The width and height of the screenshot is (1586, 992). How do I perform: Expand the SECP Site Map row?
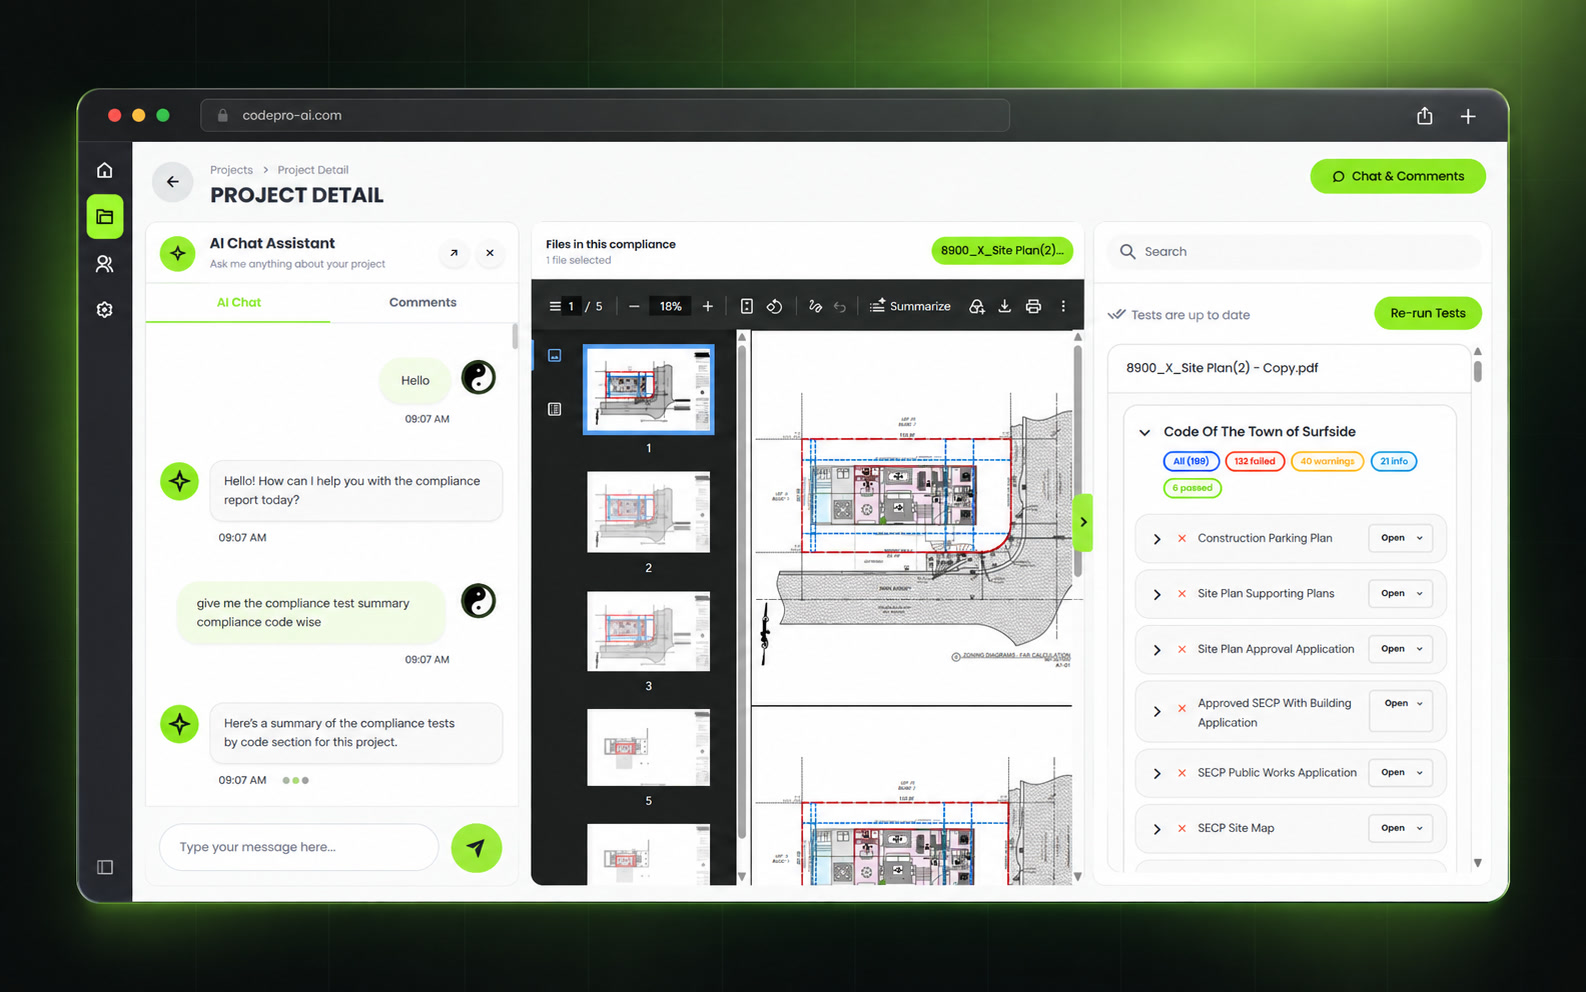[x=1157, y=829]
